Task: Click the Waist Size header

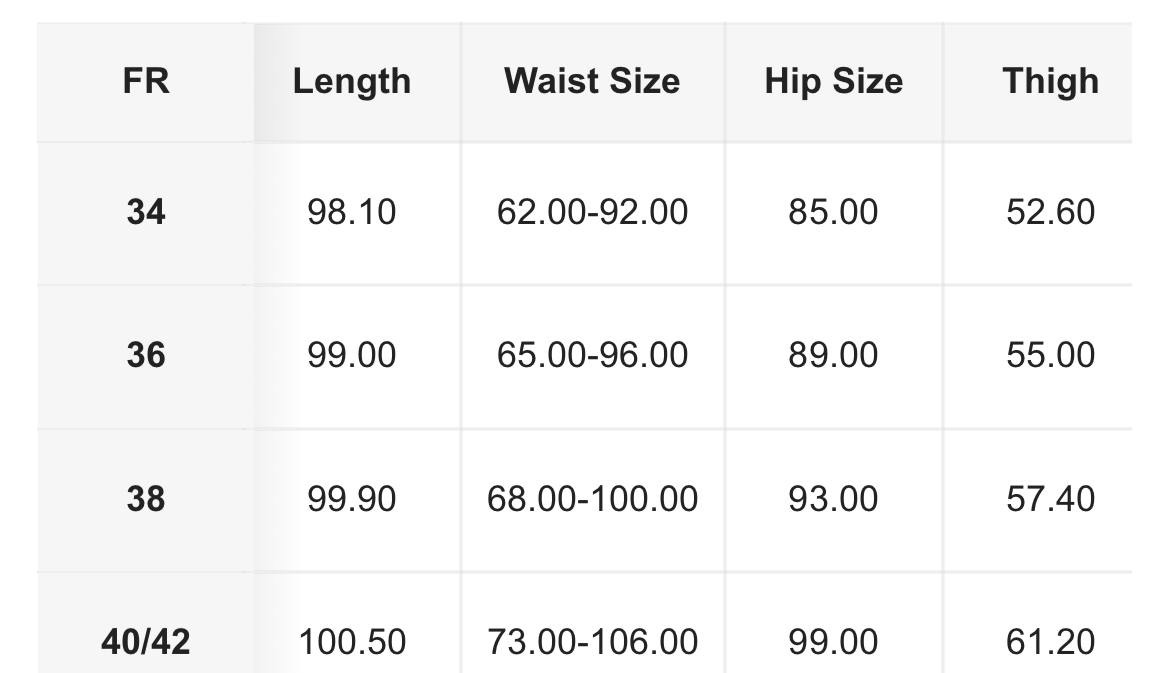Action: coord(592,81)
